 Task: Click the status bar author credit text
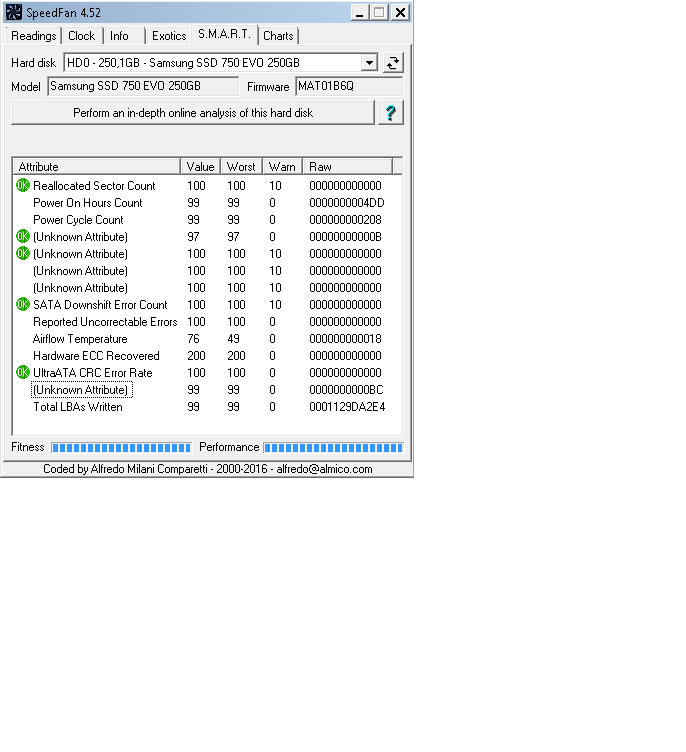[208, 469]
